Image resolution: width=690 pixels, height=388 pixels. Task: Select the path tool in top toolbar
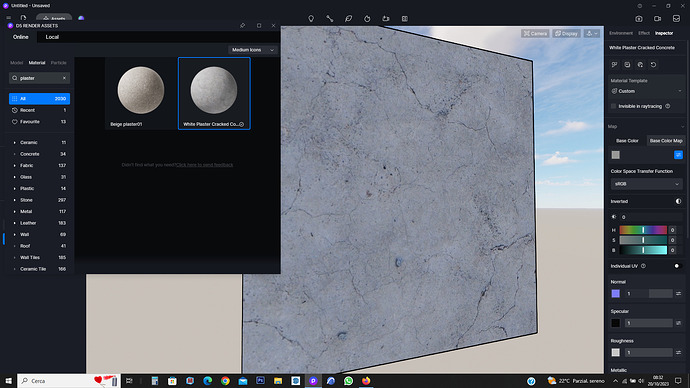330,18
